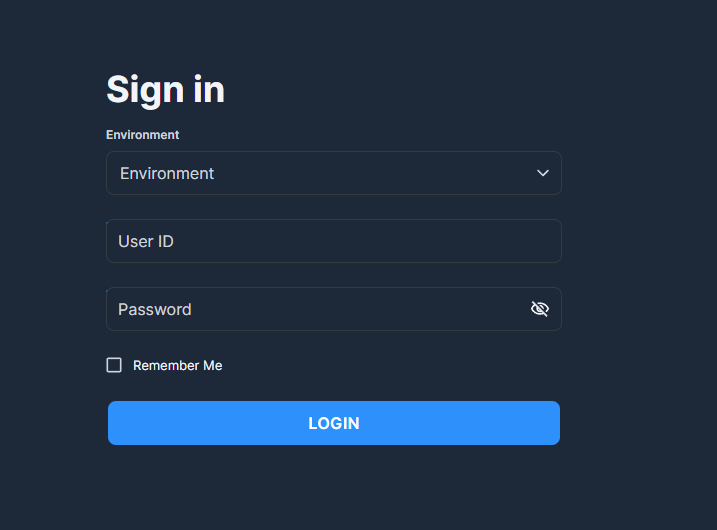This screenshot has height=530, width=717.
Task: Focus the Password input field
Action: pos(334,309)
